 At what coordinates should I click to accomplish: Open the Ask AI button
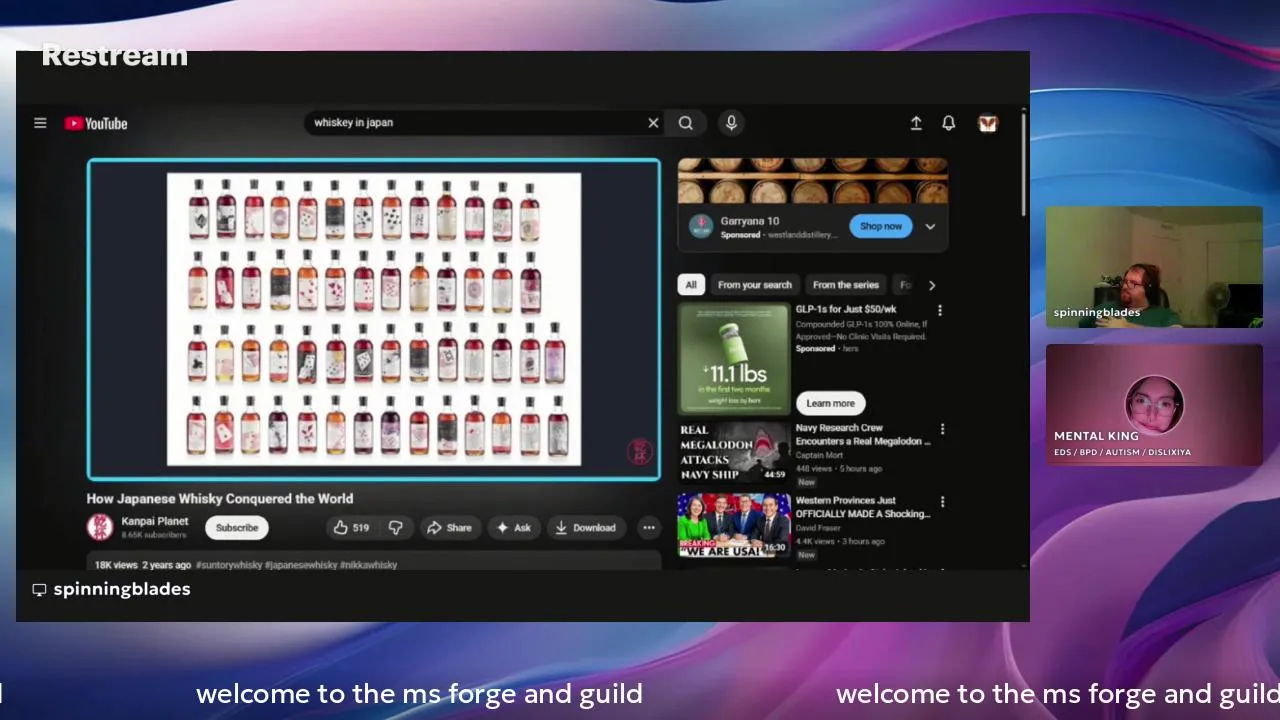[x=514, y=528]
